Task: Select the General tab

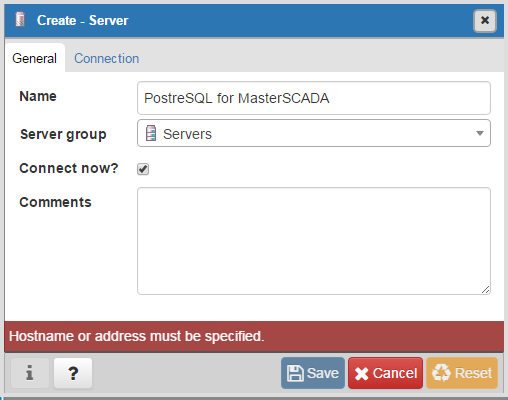Action: tap(34, 58)
